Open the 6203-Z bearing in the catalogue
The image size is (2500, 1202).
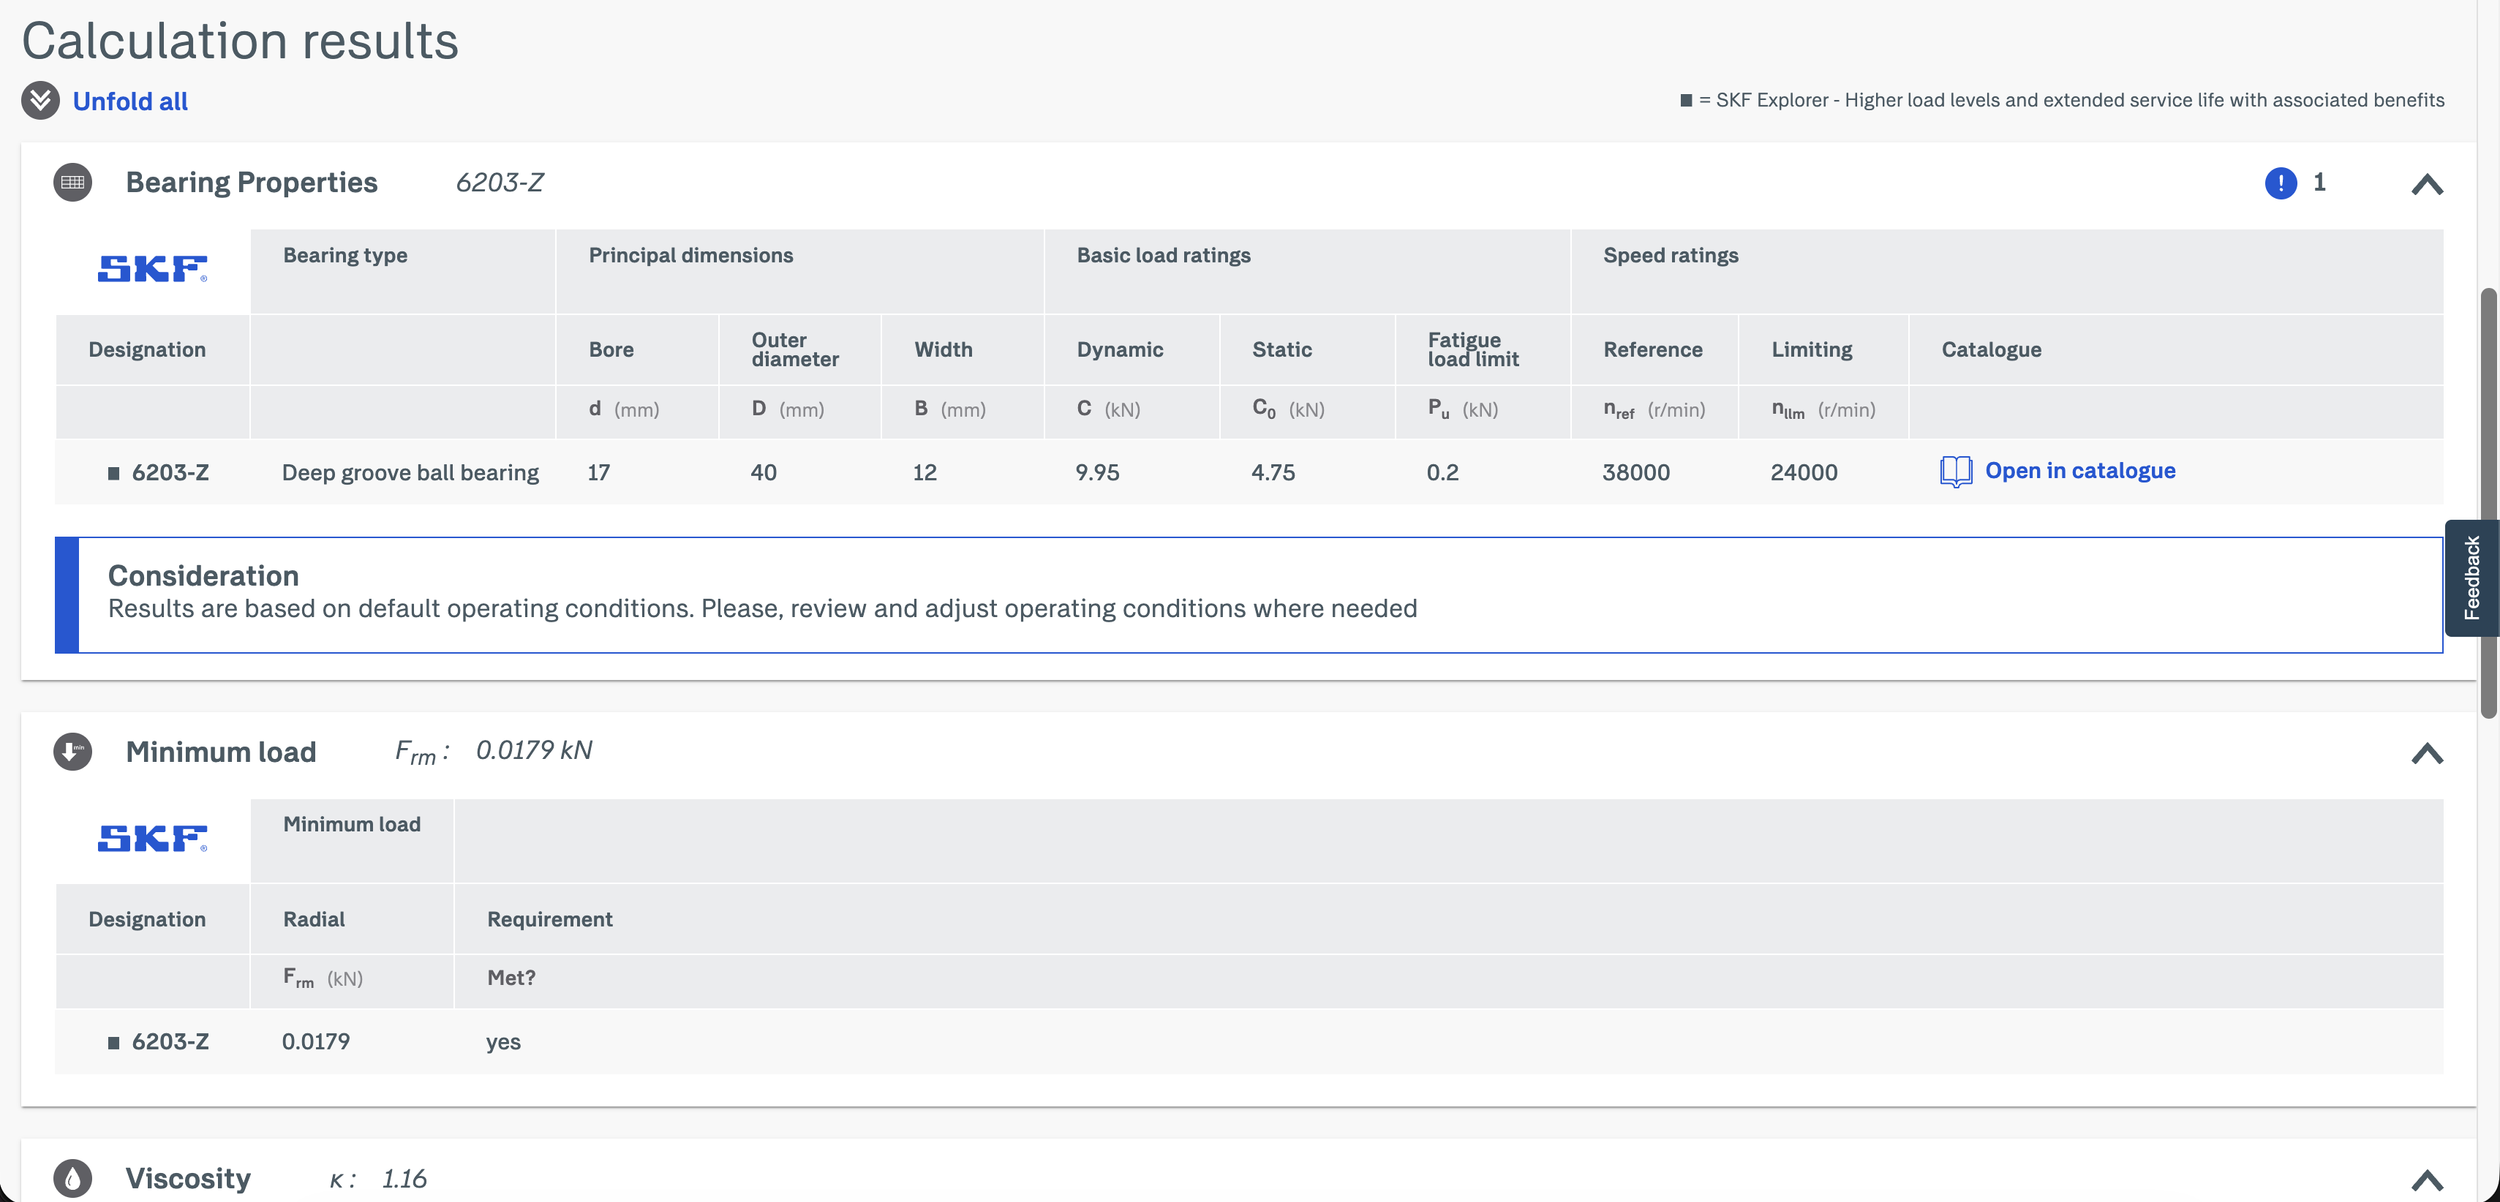click(x=2079, y=471)
